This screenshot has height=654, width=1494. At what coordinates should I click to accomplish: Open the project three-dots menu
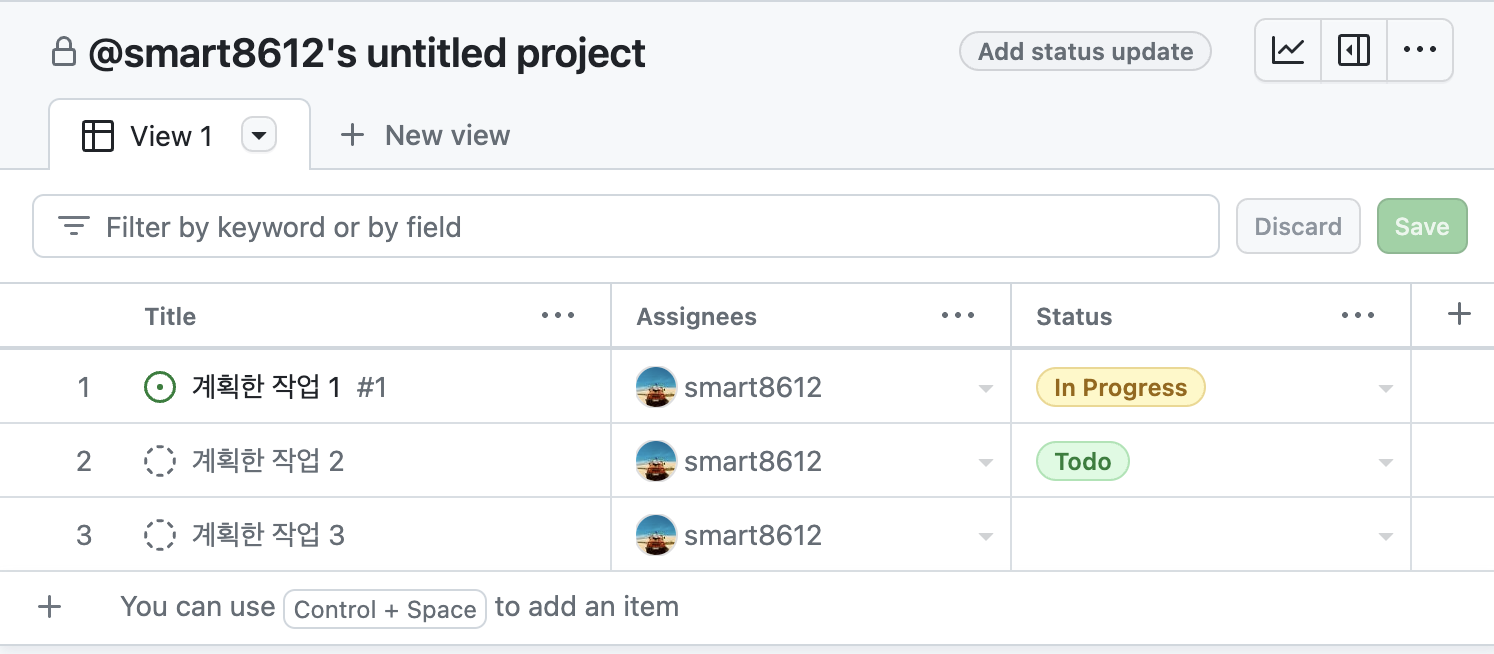pos(1420,50)
